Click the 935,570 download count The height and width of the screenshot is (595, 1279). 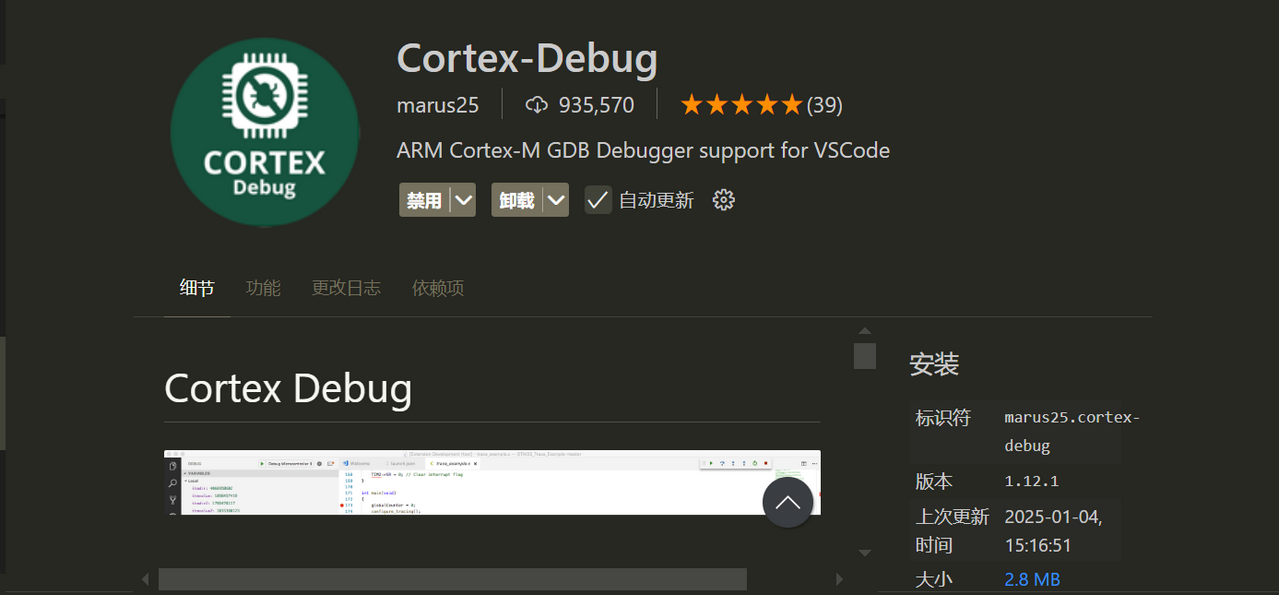(x=597, y=105)
